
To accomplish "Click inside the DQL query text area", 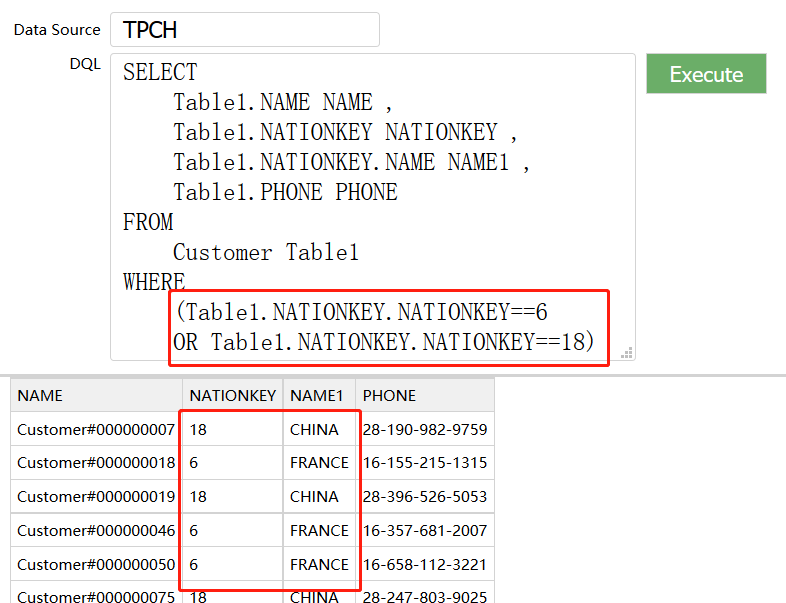I will coord(372,207).
